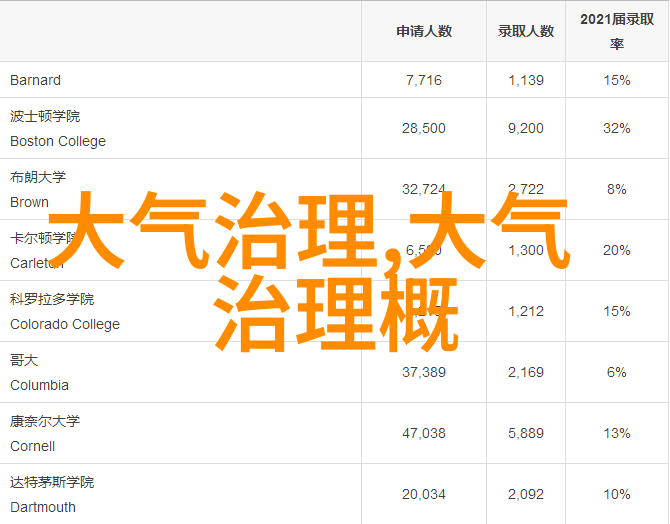Select Barnard applicants value 7,716
The width and height of the screenshot is (670, 524).
click(424, 80)
